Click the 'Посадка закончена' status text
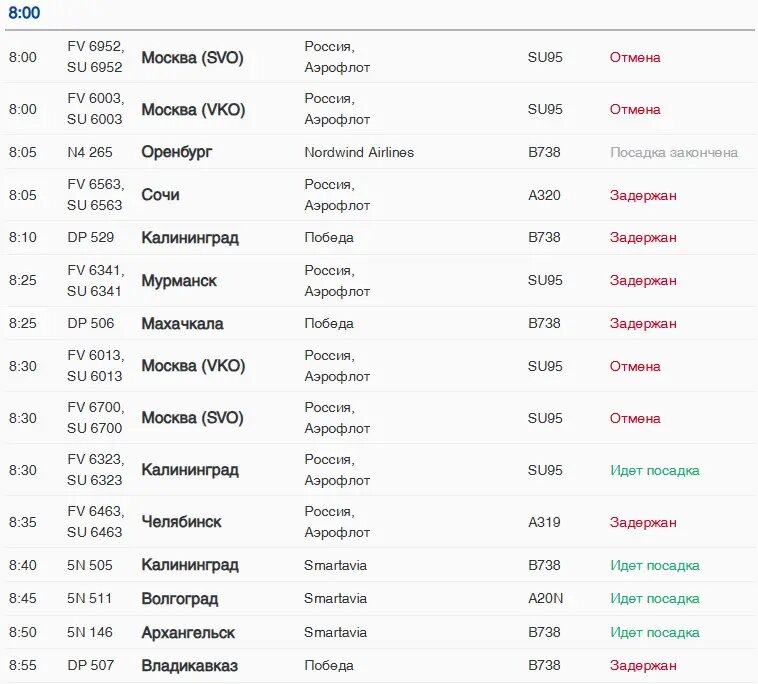The height and width of the screenshot is (684, 758). [674, 153]
